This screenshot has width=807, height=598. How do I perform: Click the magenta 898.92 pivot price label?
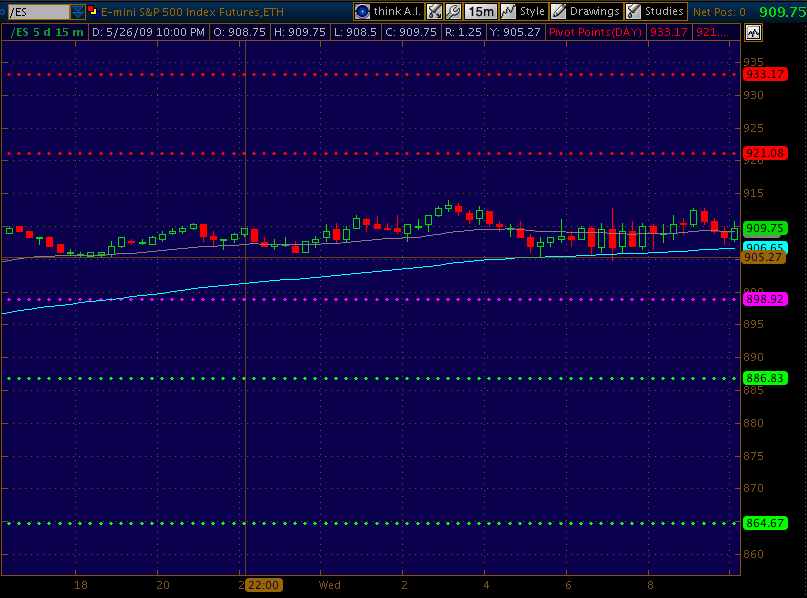pos(764,299)
